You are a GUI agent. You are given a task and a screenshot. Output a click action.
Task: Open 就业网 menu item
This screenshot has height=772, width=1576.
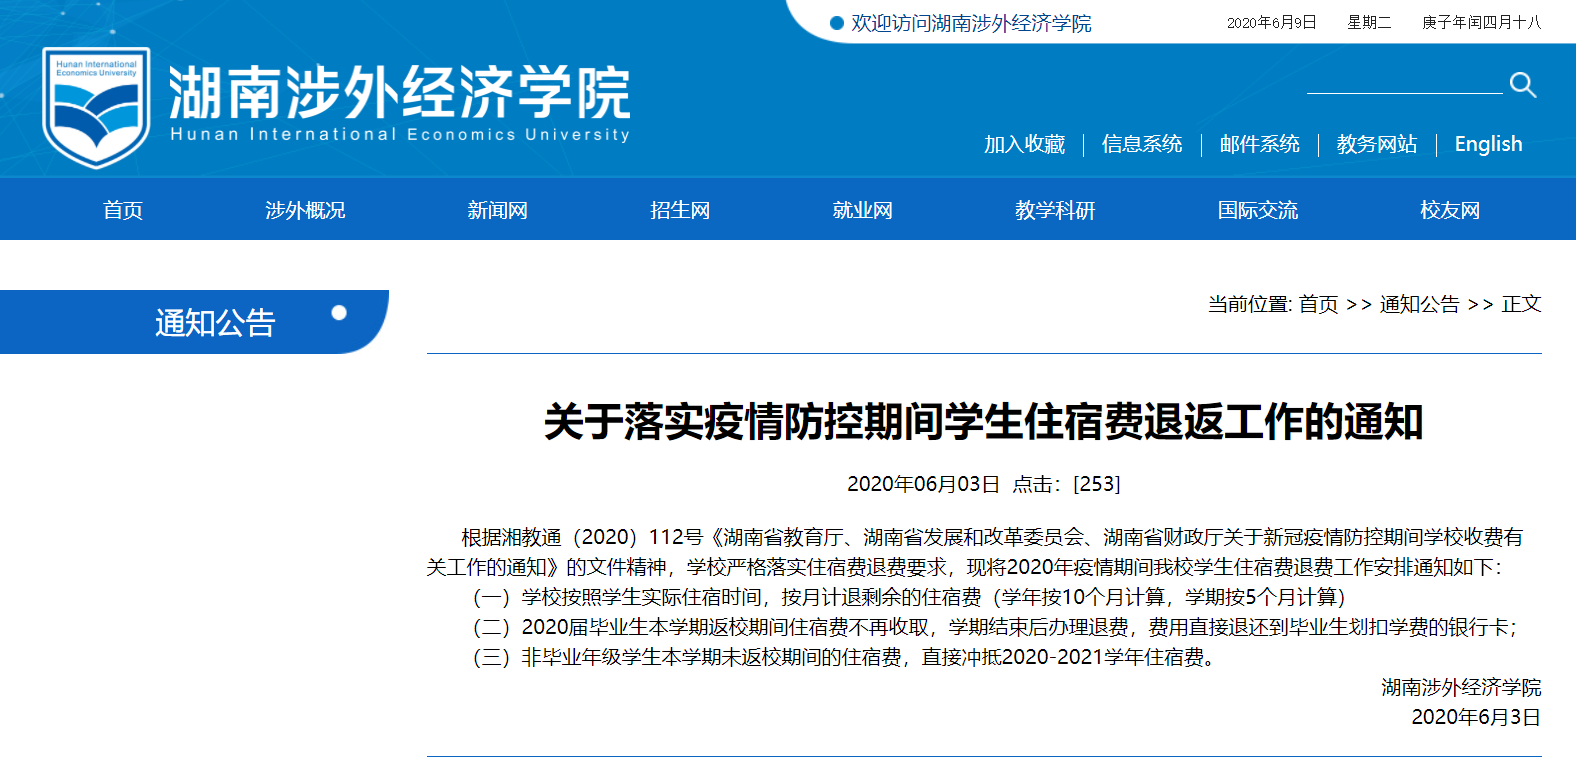click(862, 210)
